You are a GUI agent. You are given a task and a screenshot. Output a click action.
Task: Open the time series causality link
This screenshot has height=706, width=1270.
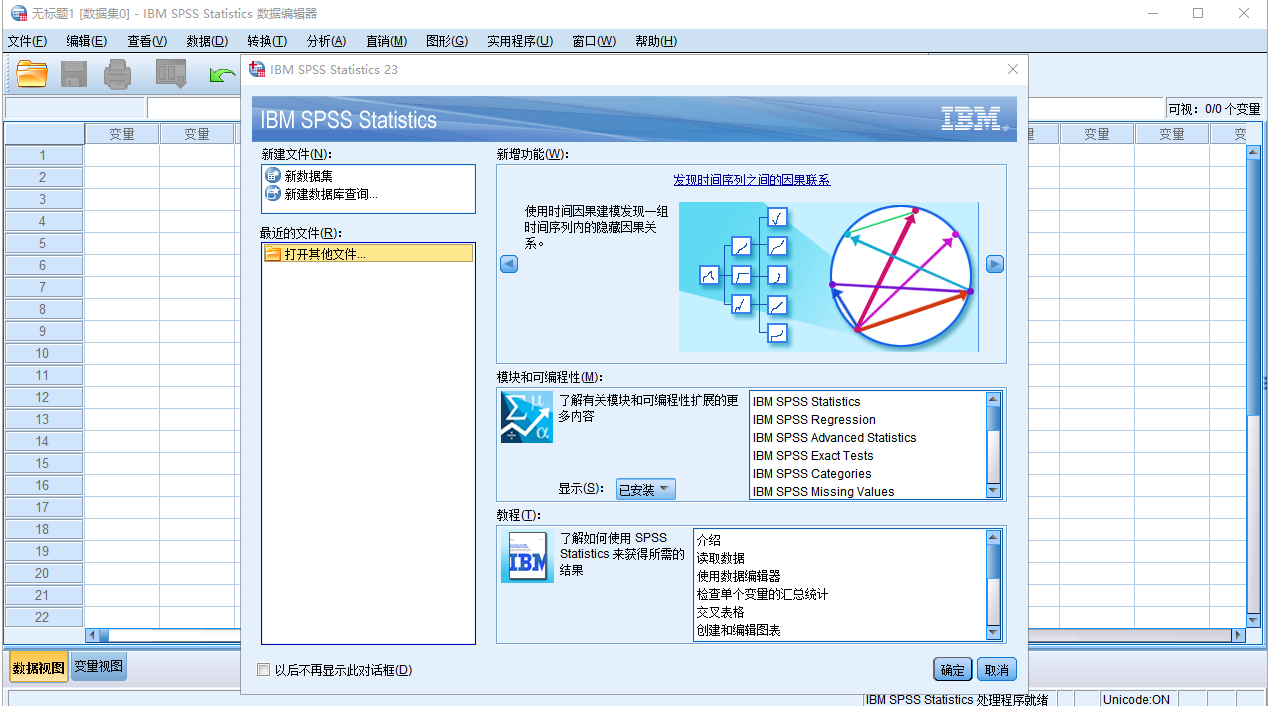pos(751,180)
